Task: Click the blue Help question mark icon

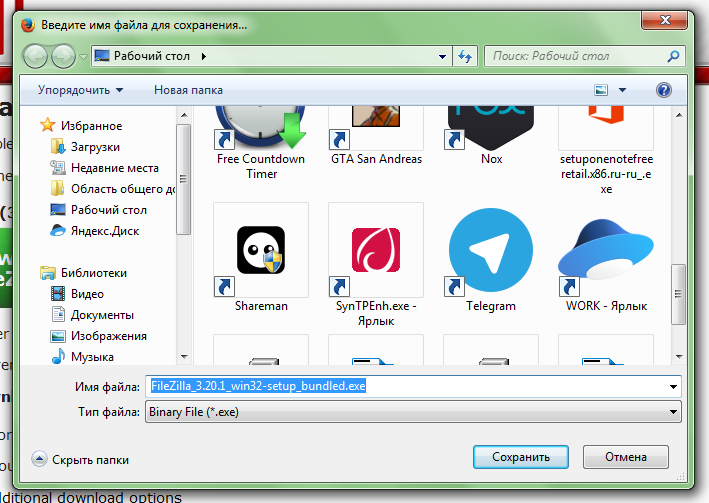Action: click(x=663, y=90)
